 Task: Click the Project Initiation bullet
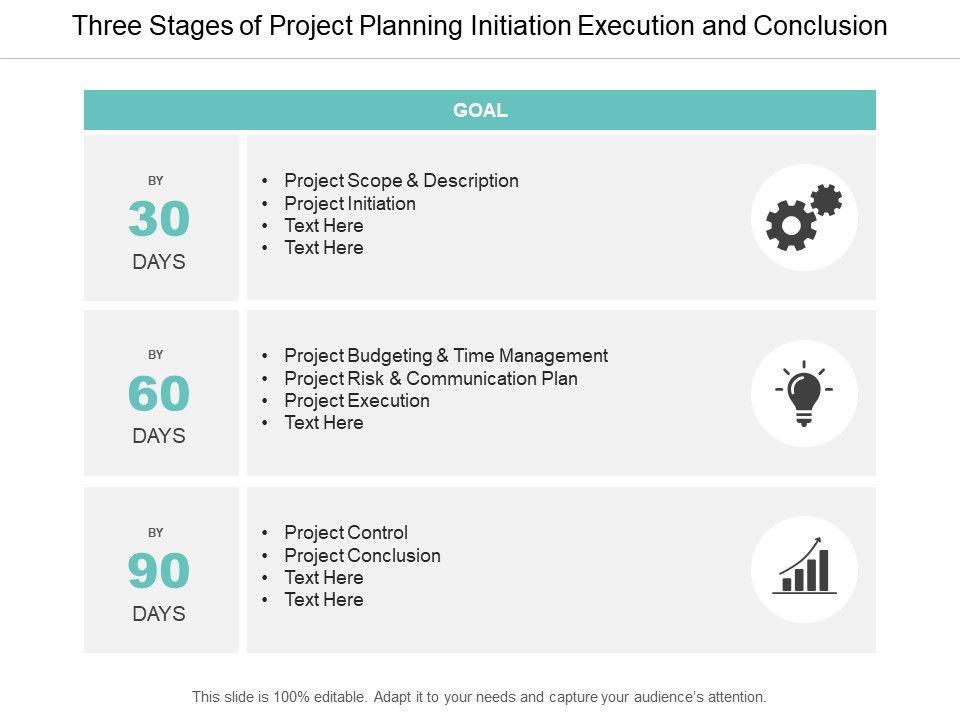click(350, 203)
